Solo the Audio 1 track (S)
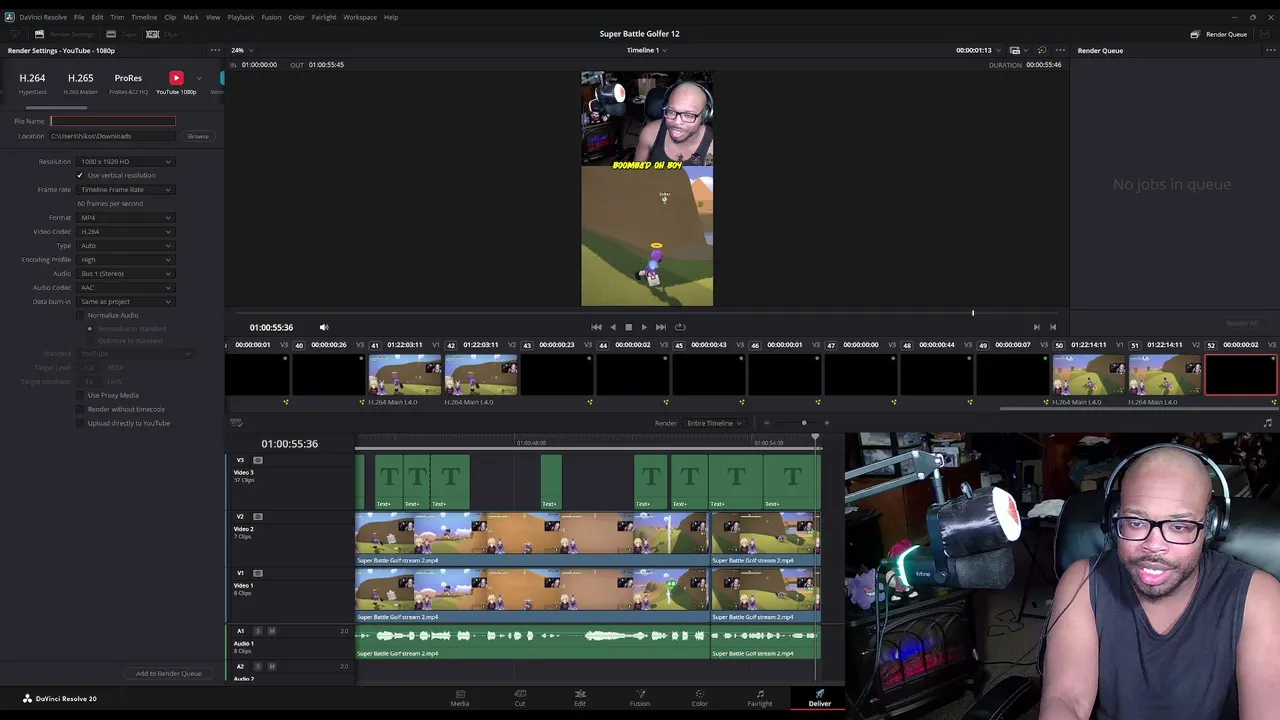Viewport: 1280px width, 720px height. (258, 631)
